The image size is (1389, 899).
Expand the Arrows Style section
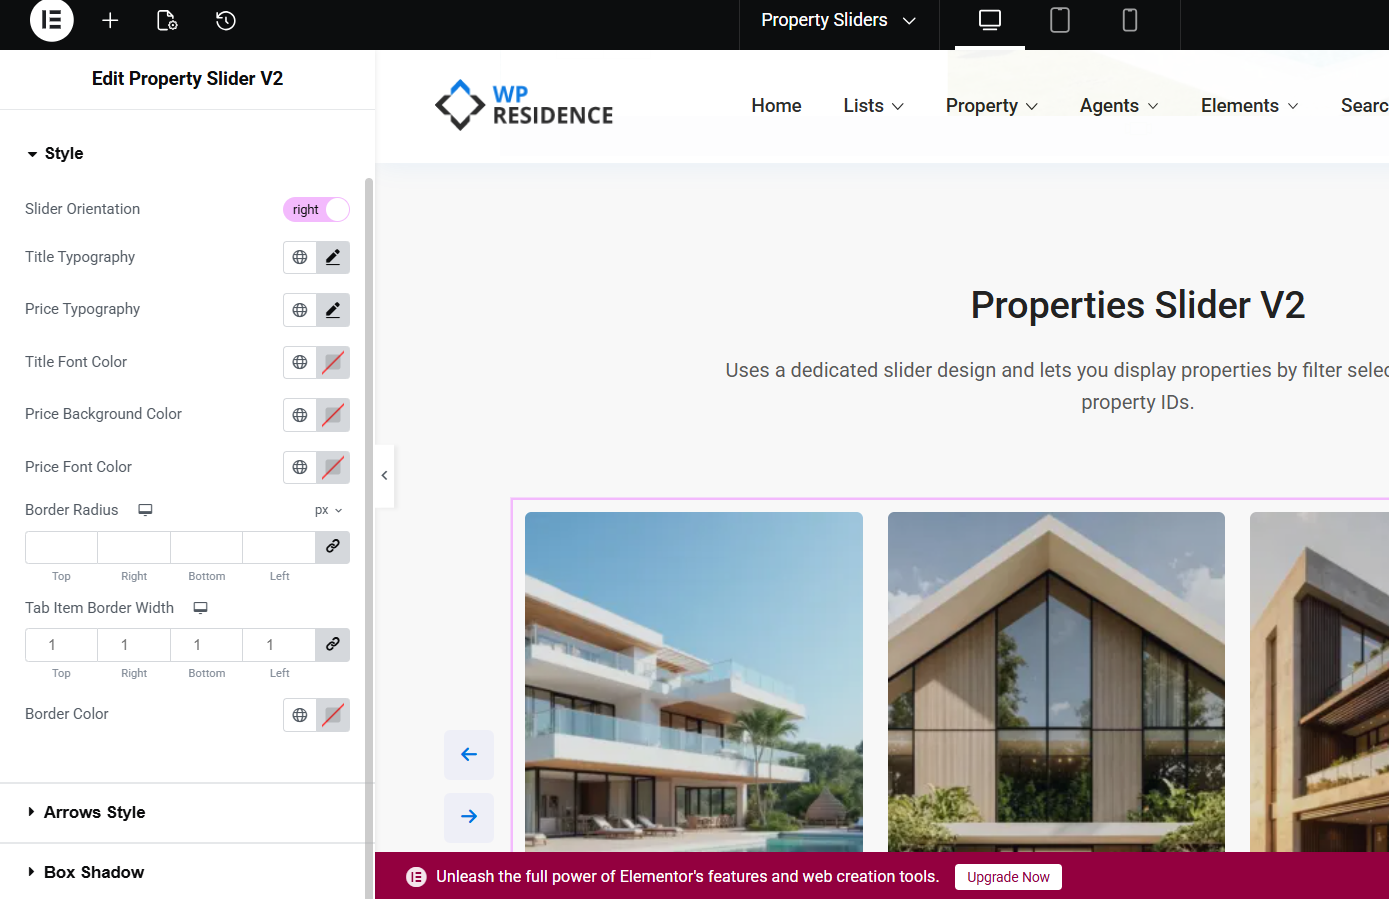point(95,812)
